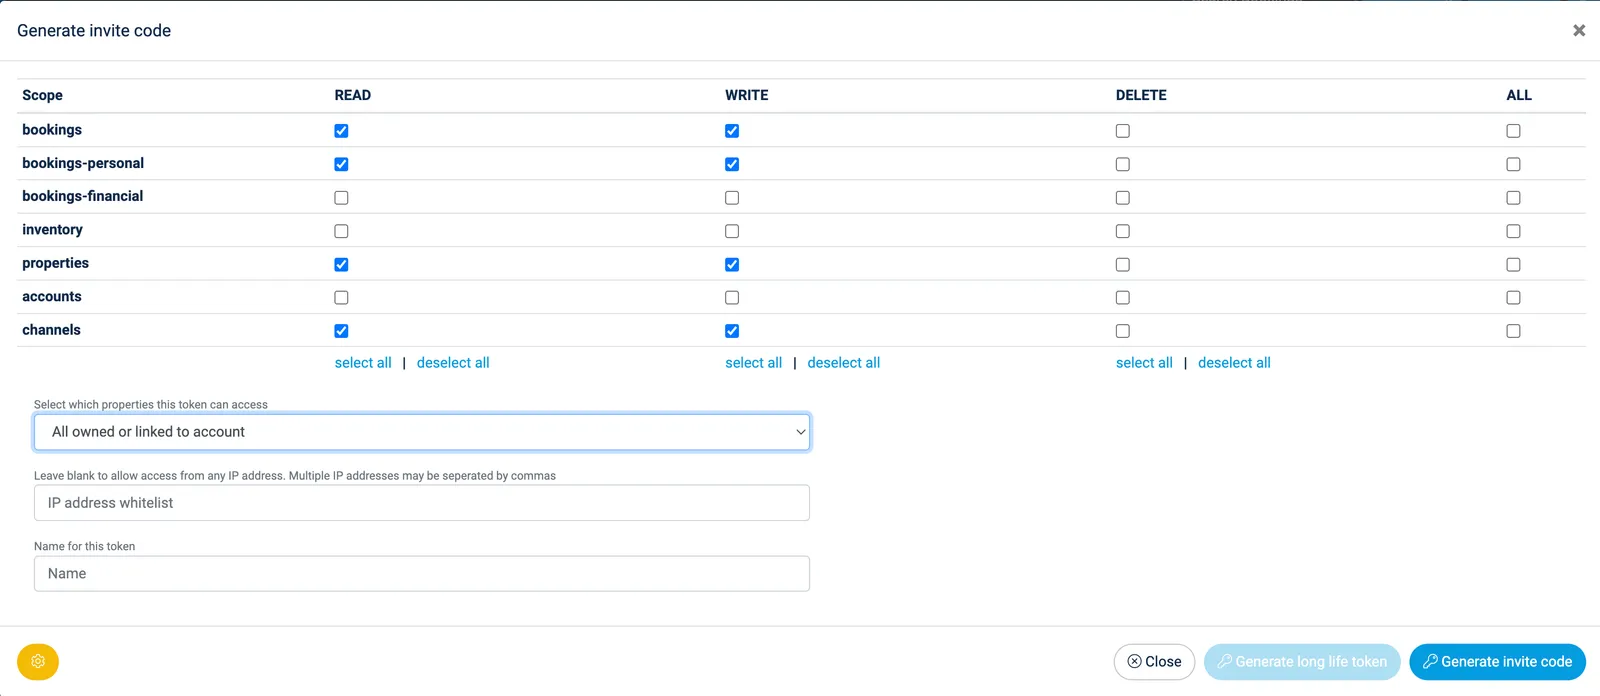The width and height of the screenshot is (1600, 696).
Task: Uncheck READ for bookings-personal
Action: click(x=341, y=164)
